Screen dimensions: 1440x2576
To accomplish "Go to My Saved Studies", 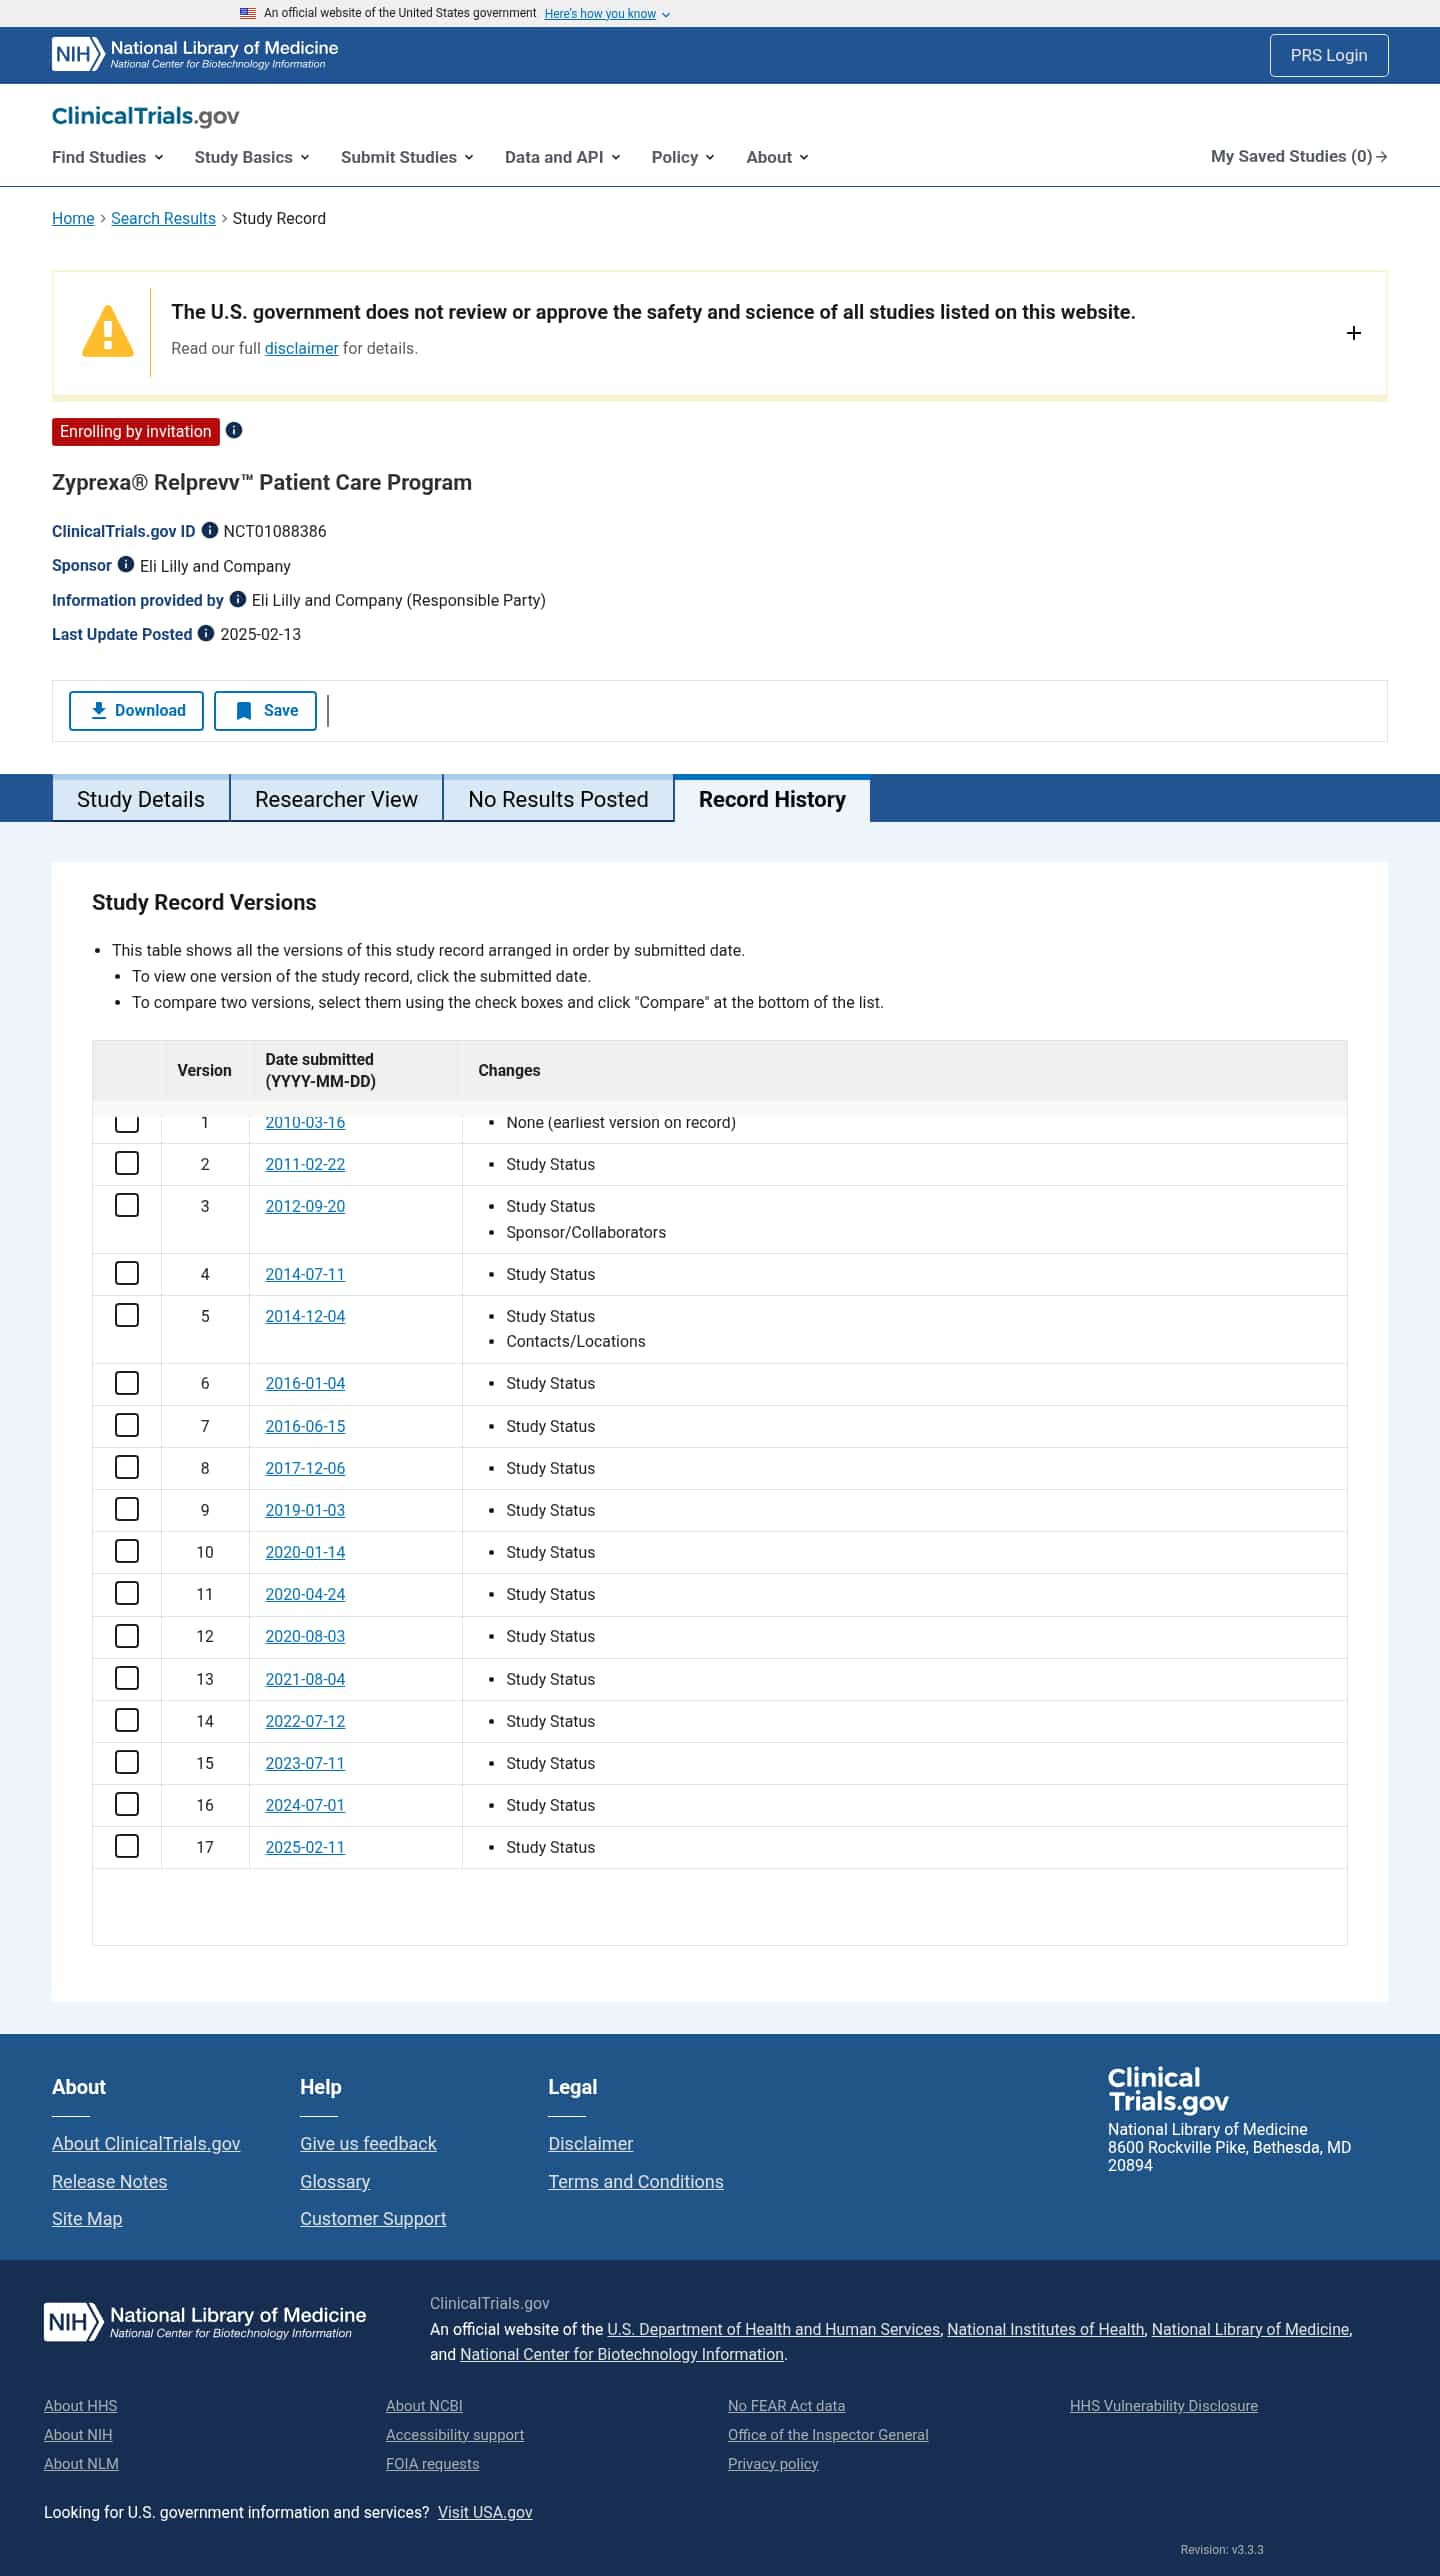I will click(1298, 156).
